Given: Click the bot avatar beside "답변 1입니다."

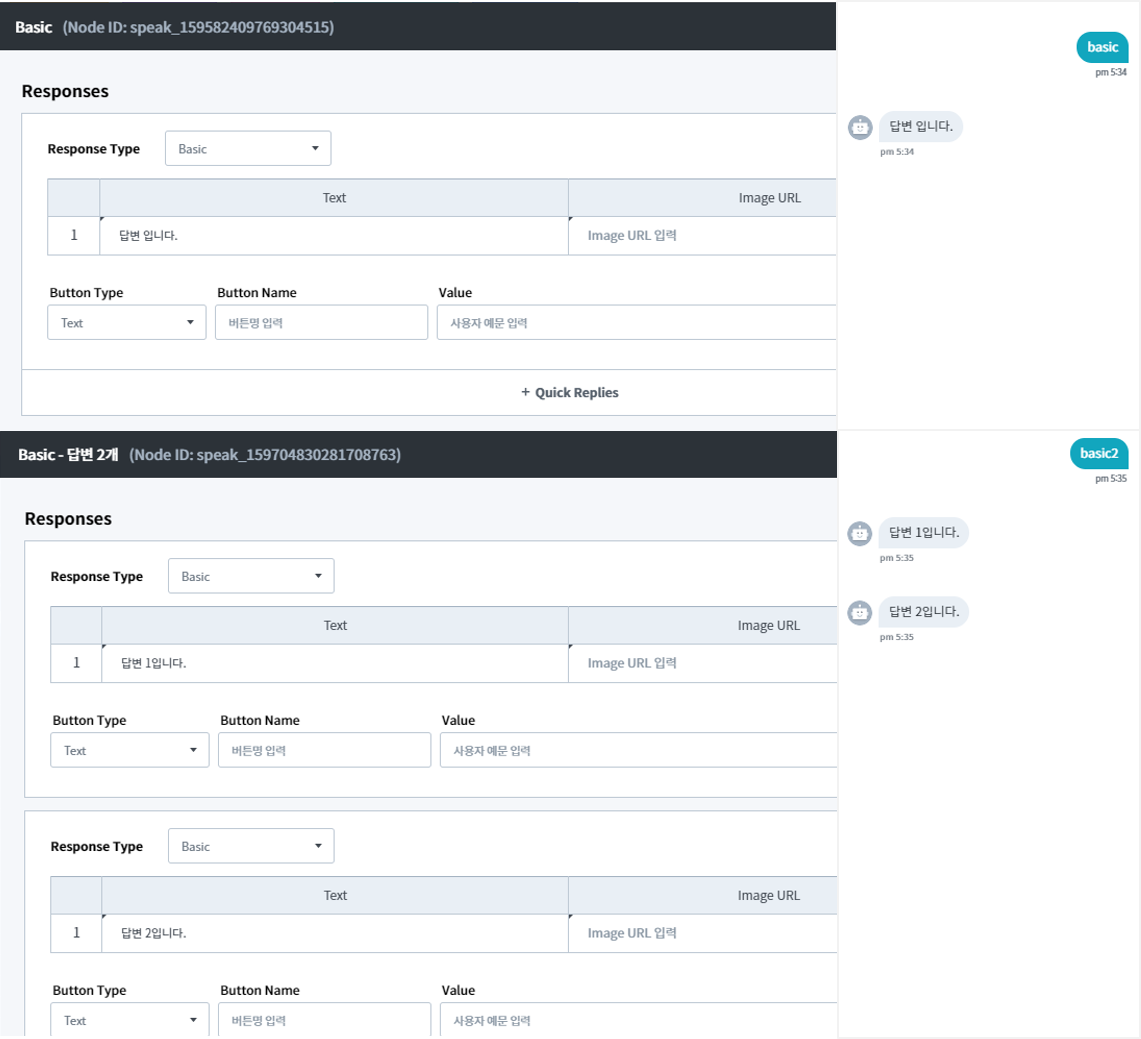Looking at the screenshot, I should click(x=859, y=533).
